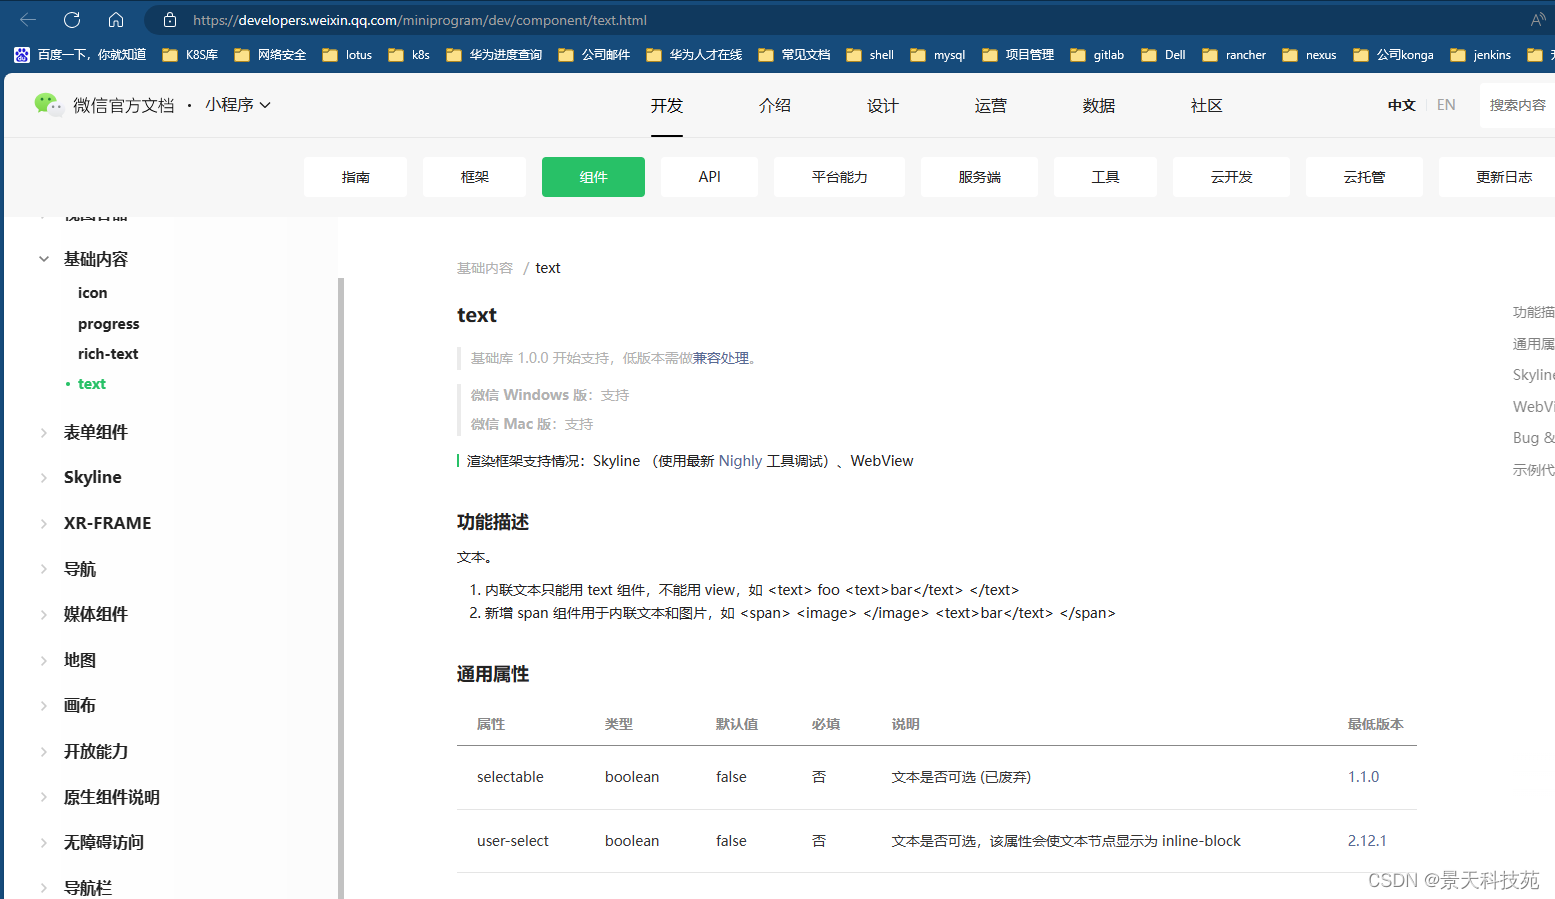Open the rich-text component page in sidebar
Viewport: 1555px width, 899px height.
[x=108, y=354]
